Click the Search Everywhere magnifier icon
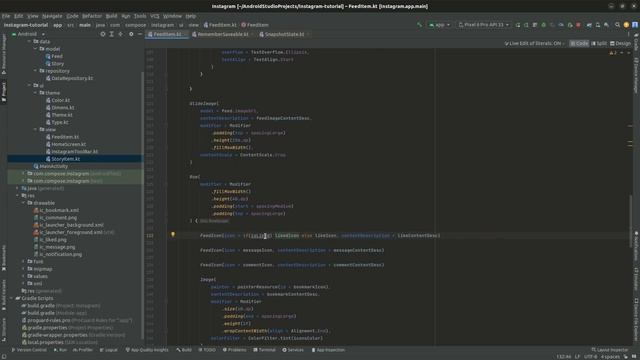This screenshot has width=640, height=360. 618,25
